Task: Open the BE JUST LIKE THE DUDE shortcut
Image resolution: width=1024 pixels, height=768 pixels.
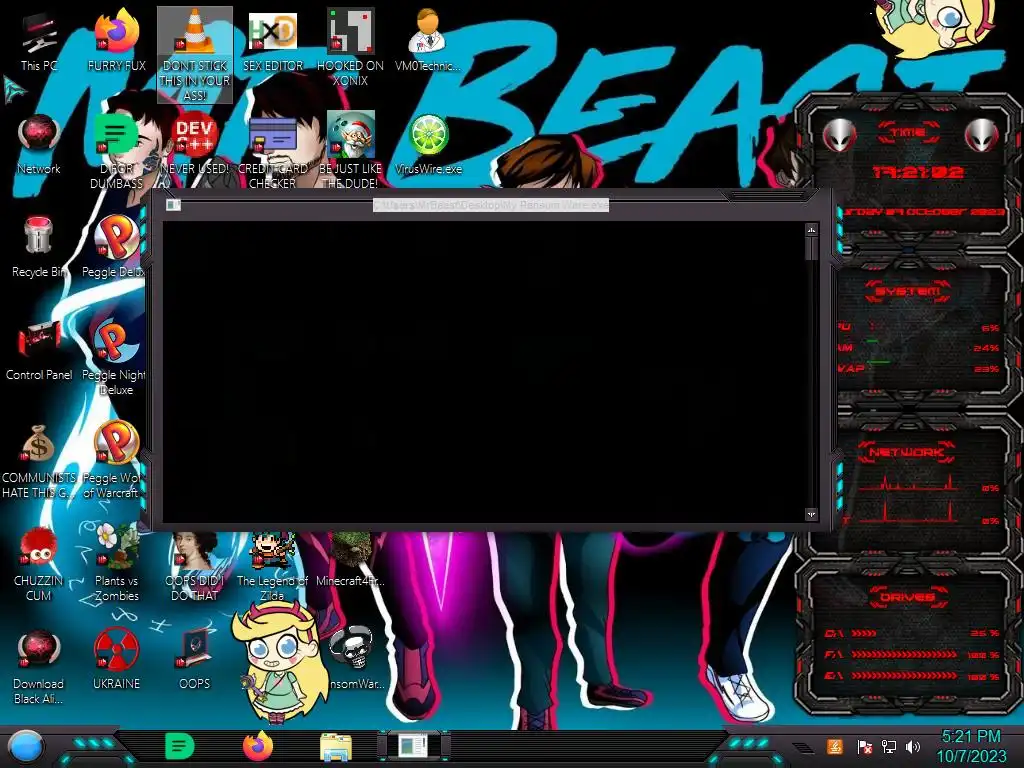Action: pyautogui.click(x=350, y=152)
